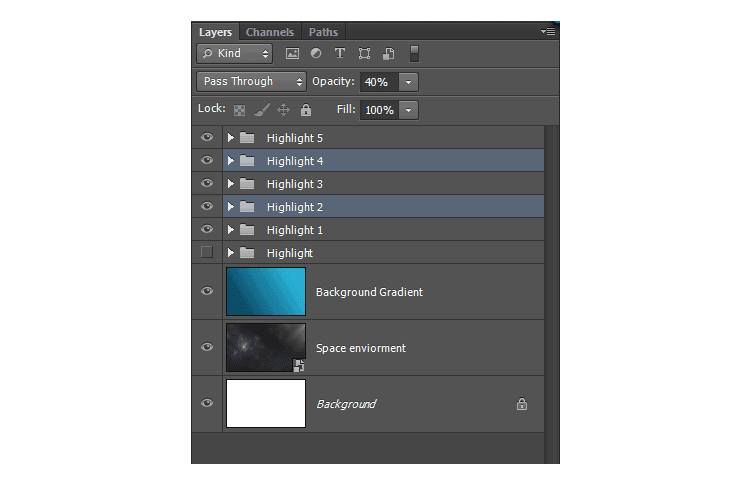Viewport: 740px width, 493px height.
Task: Switch to the Channels tab
Action: 270,32
